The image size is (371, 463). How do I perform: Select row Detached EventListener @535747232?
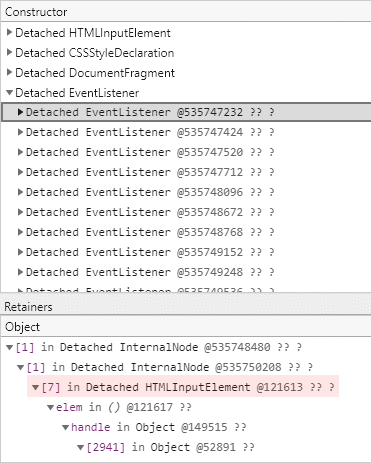point(186,112)
